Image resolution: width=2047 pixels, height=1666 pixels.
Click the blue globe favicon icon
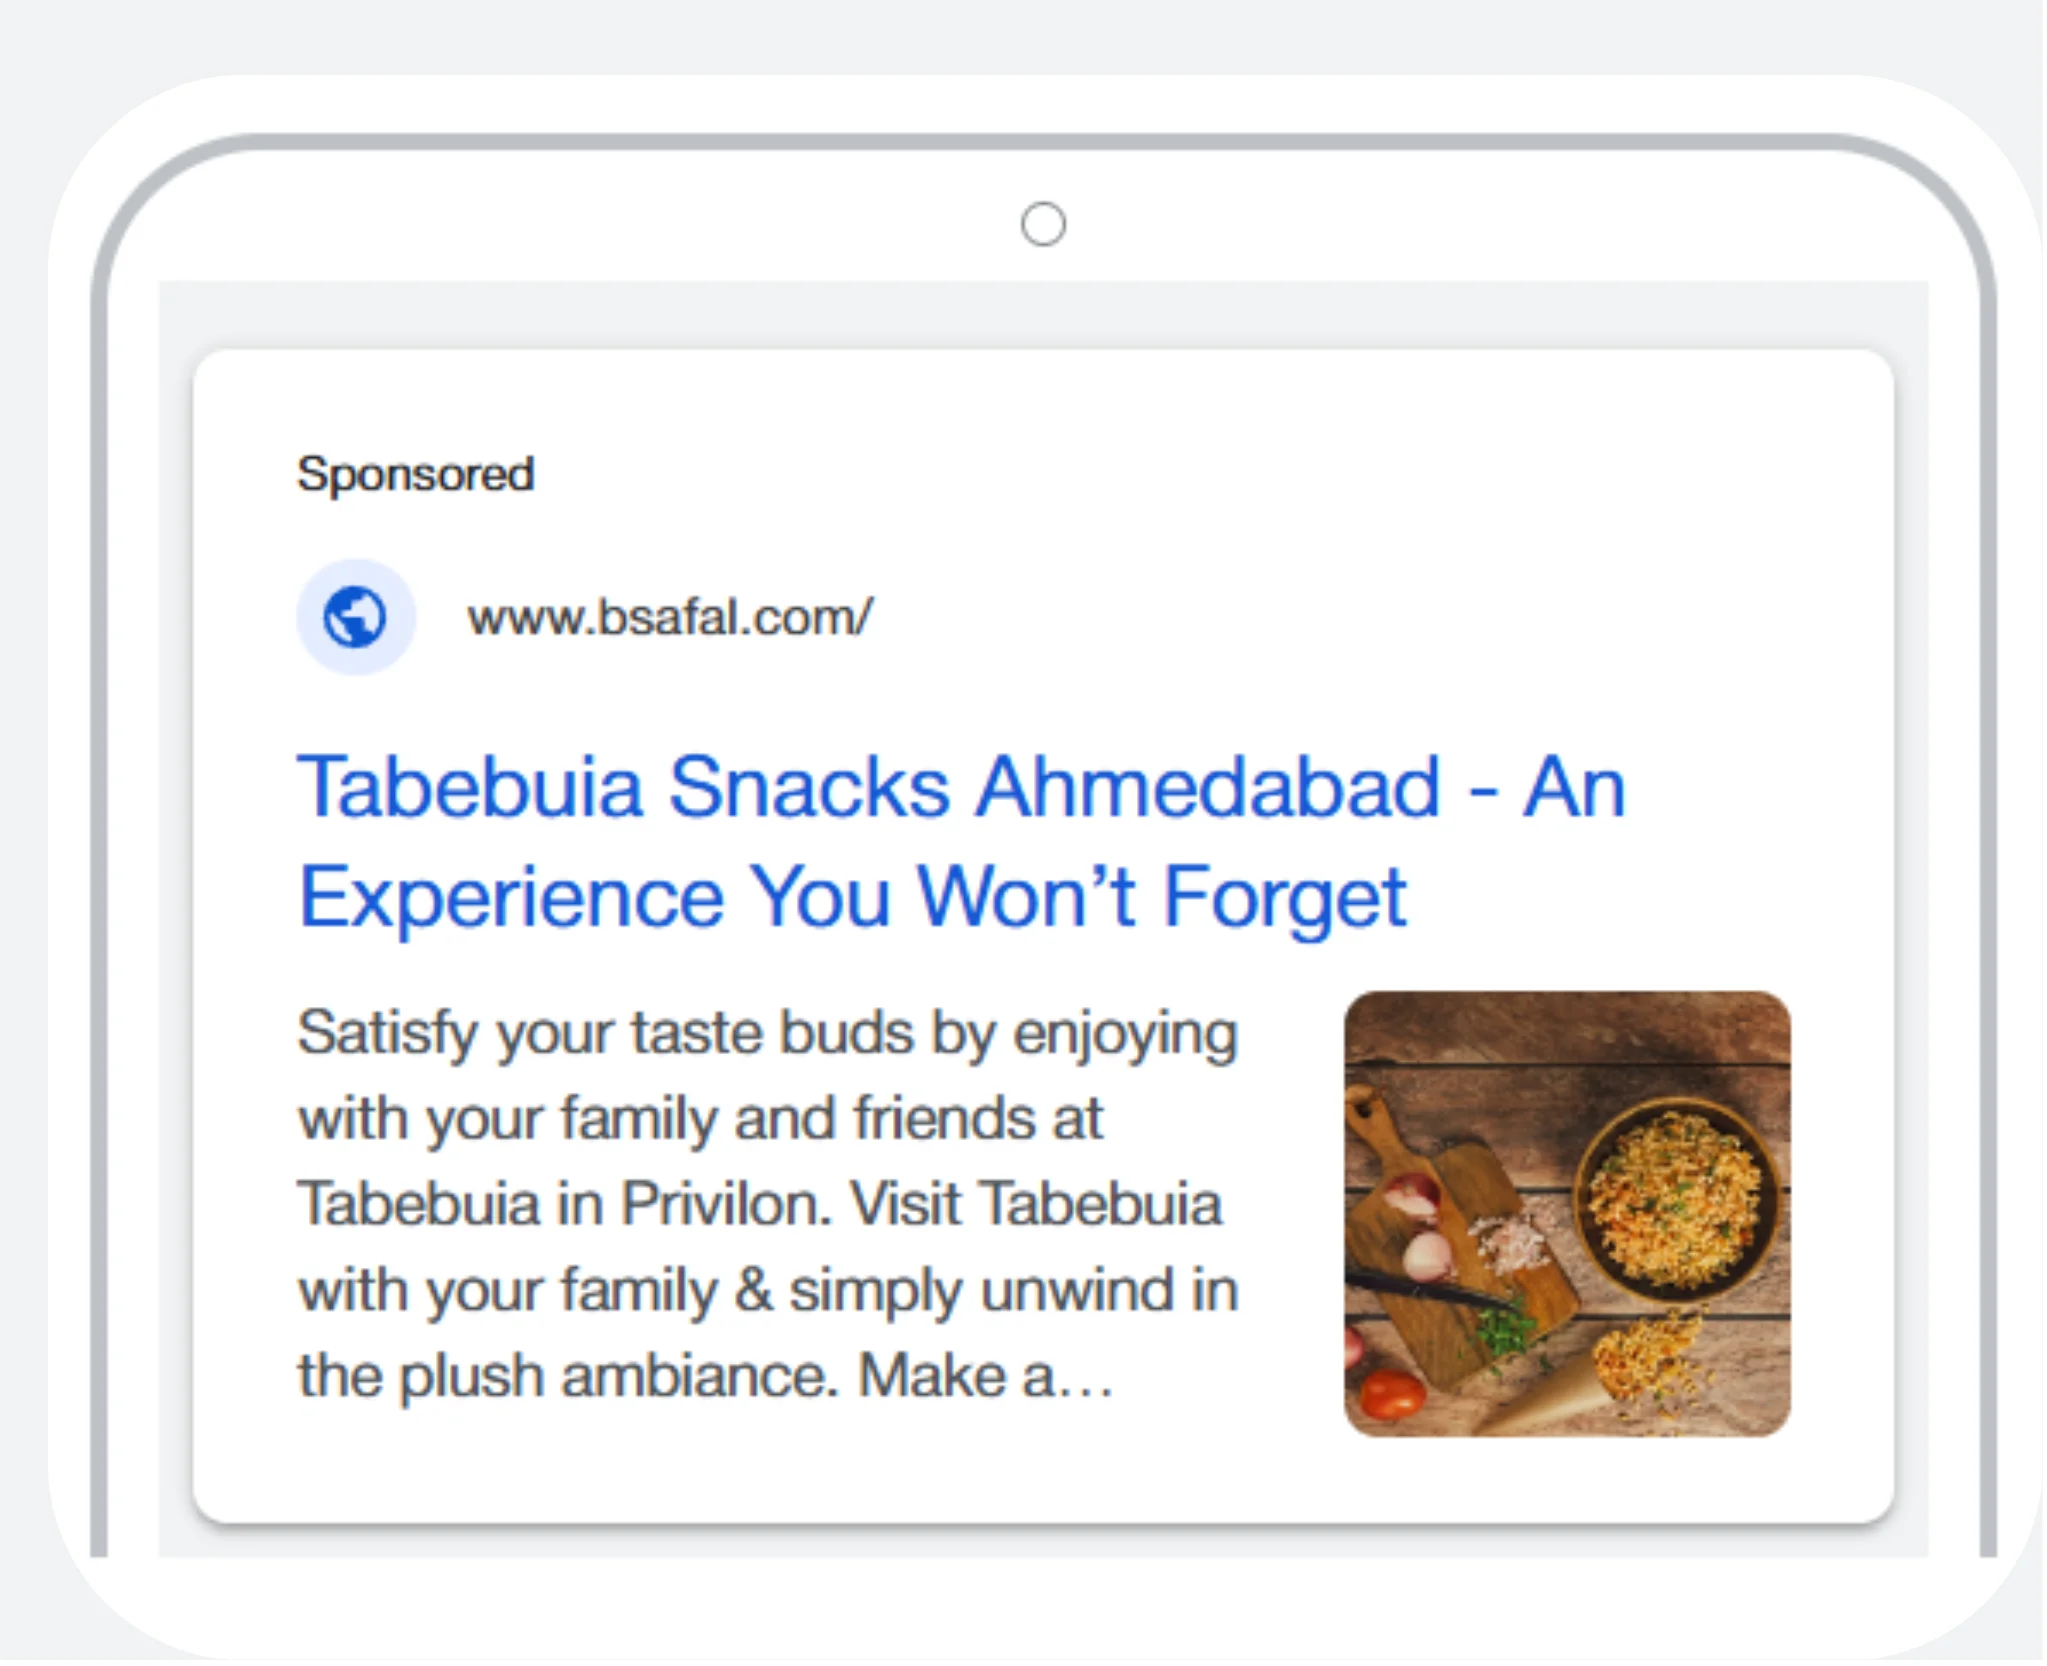pyautogui.click(x=355, y=617)
